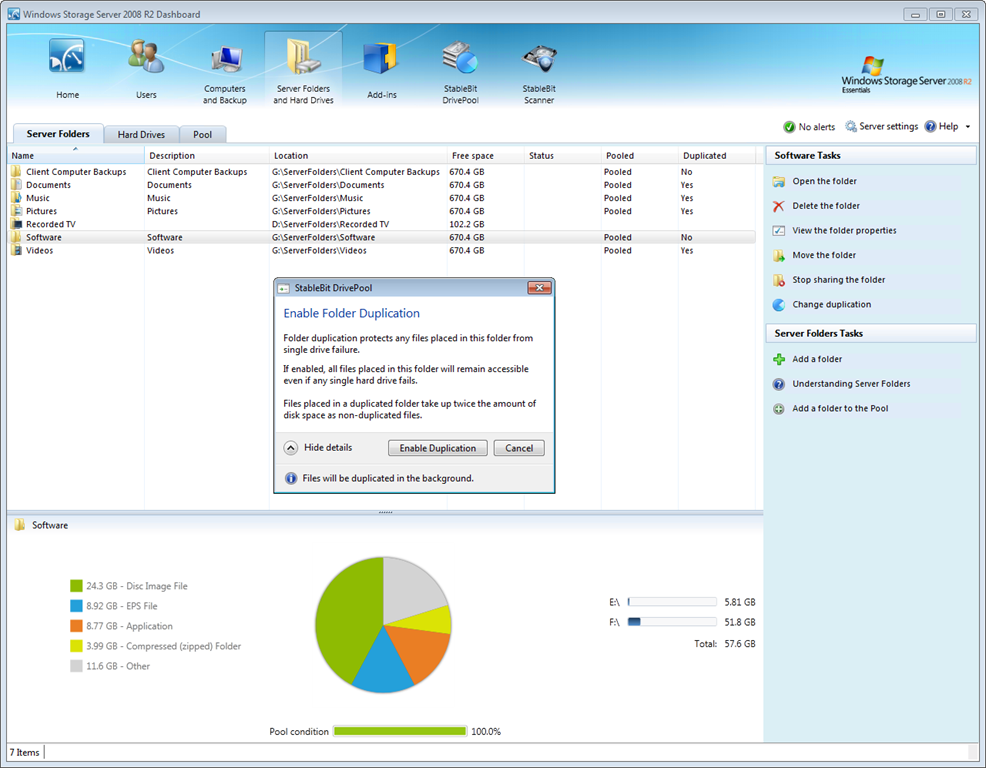This screenshot has height=768, width=986.
Task: Click Add a folder link
Action: (x=817, y=359)
